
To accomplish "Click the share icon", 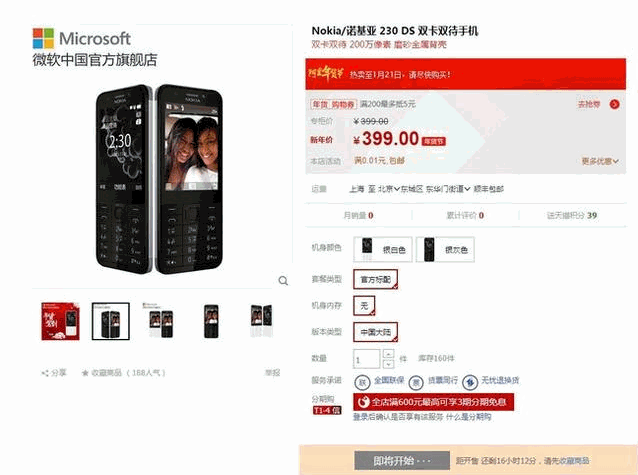I will click(x=45, y=373).
